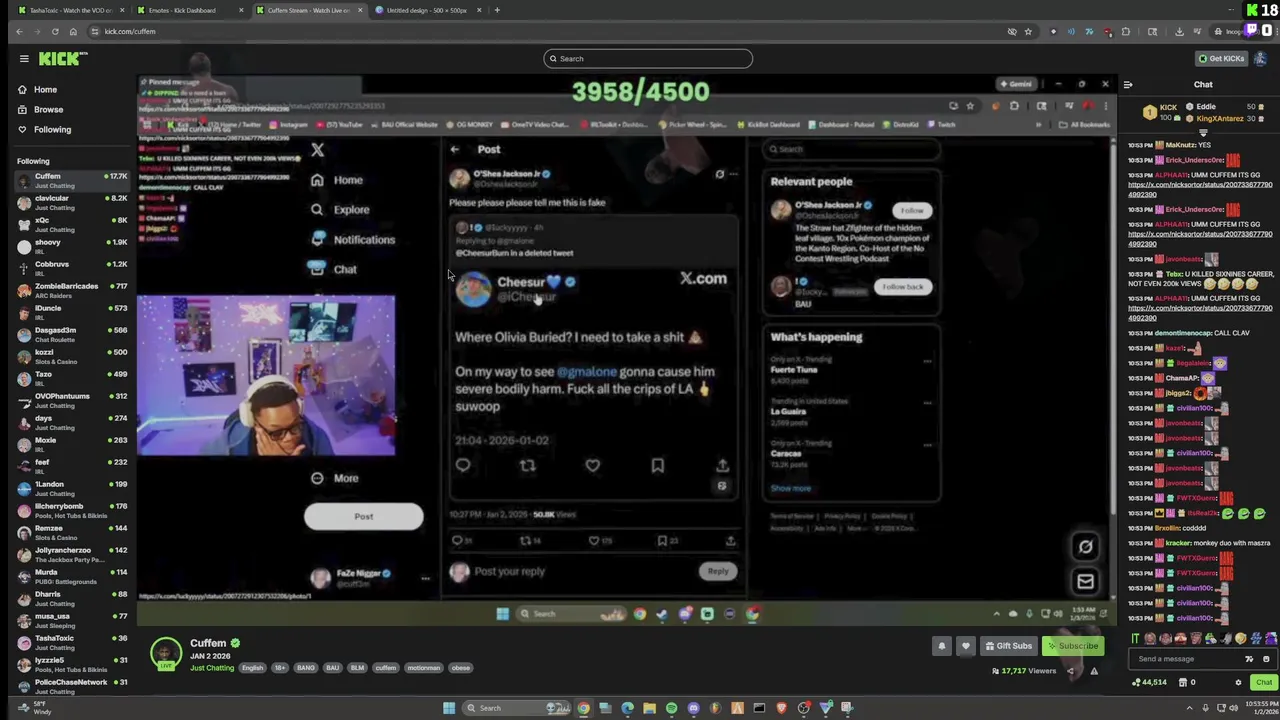1280x720 pixels.
Task: Open Cobbruvs channel in Following list
Action: pos(72,268)
